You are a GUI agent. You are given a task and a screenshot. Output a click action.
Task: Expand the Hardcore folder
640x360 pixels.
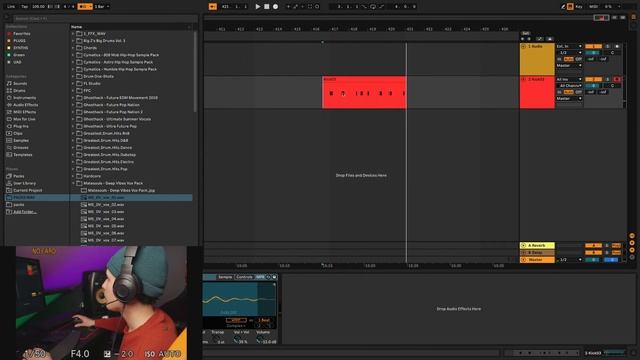coord(73,176)
